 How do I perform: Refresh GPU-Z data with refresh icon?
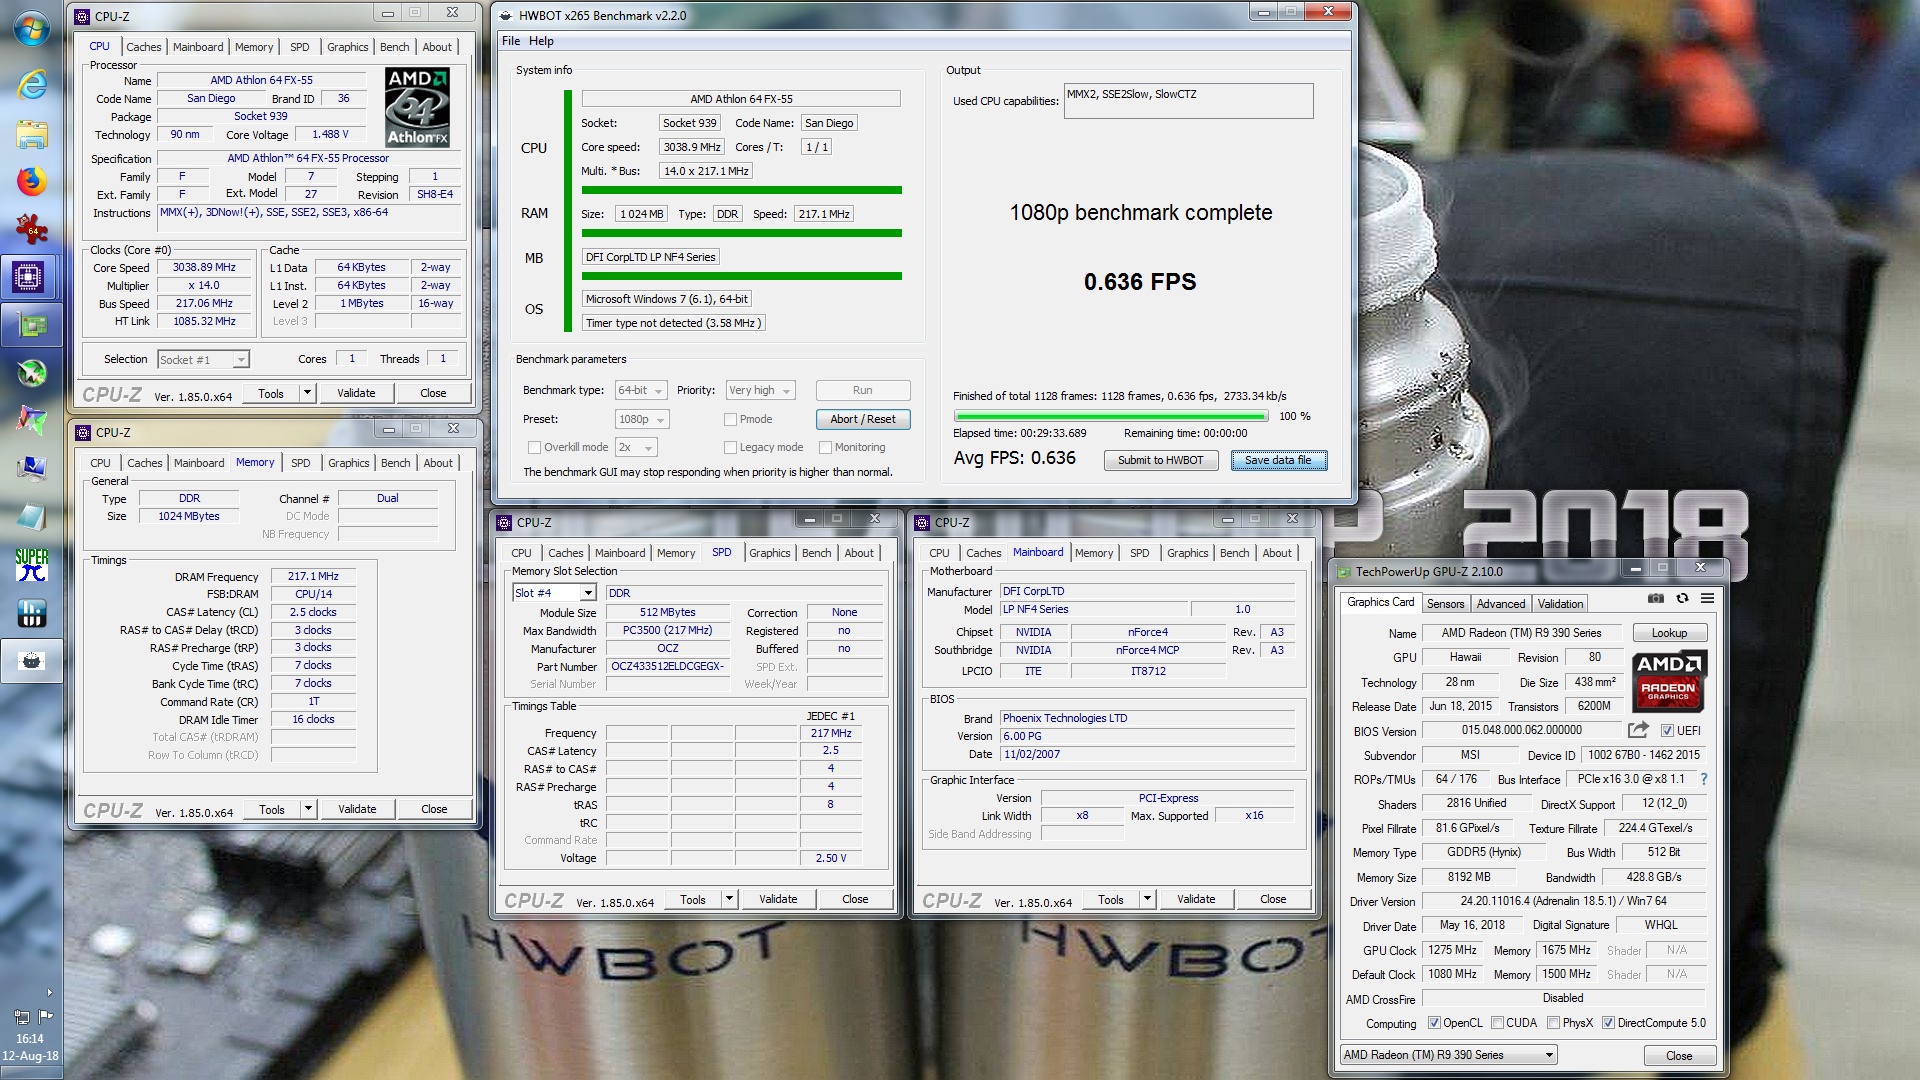[1682, 598]
